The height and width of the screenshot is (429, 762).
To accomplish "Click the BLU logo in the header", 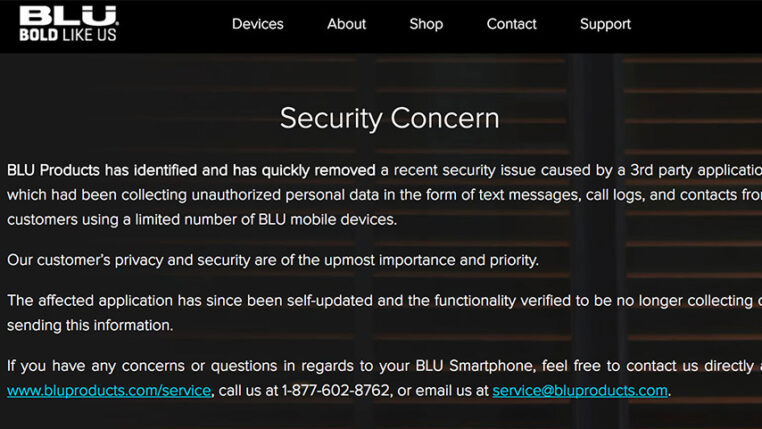I will click(x=68, y=16).
